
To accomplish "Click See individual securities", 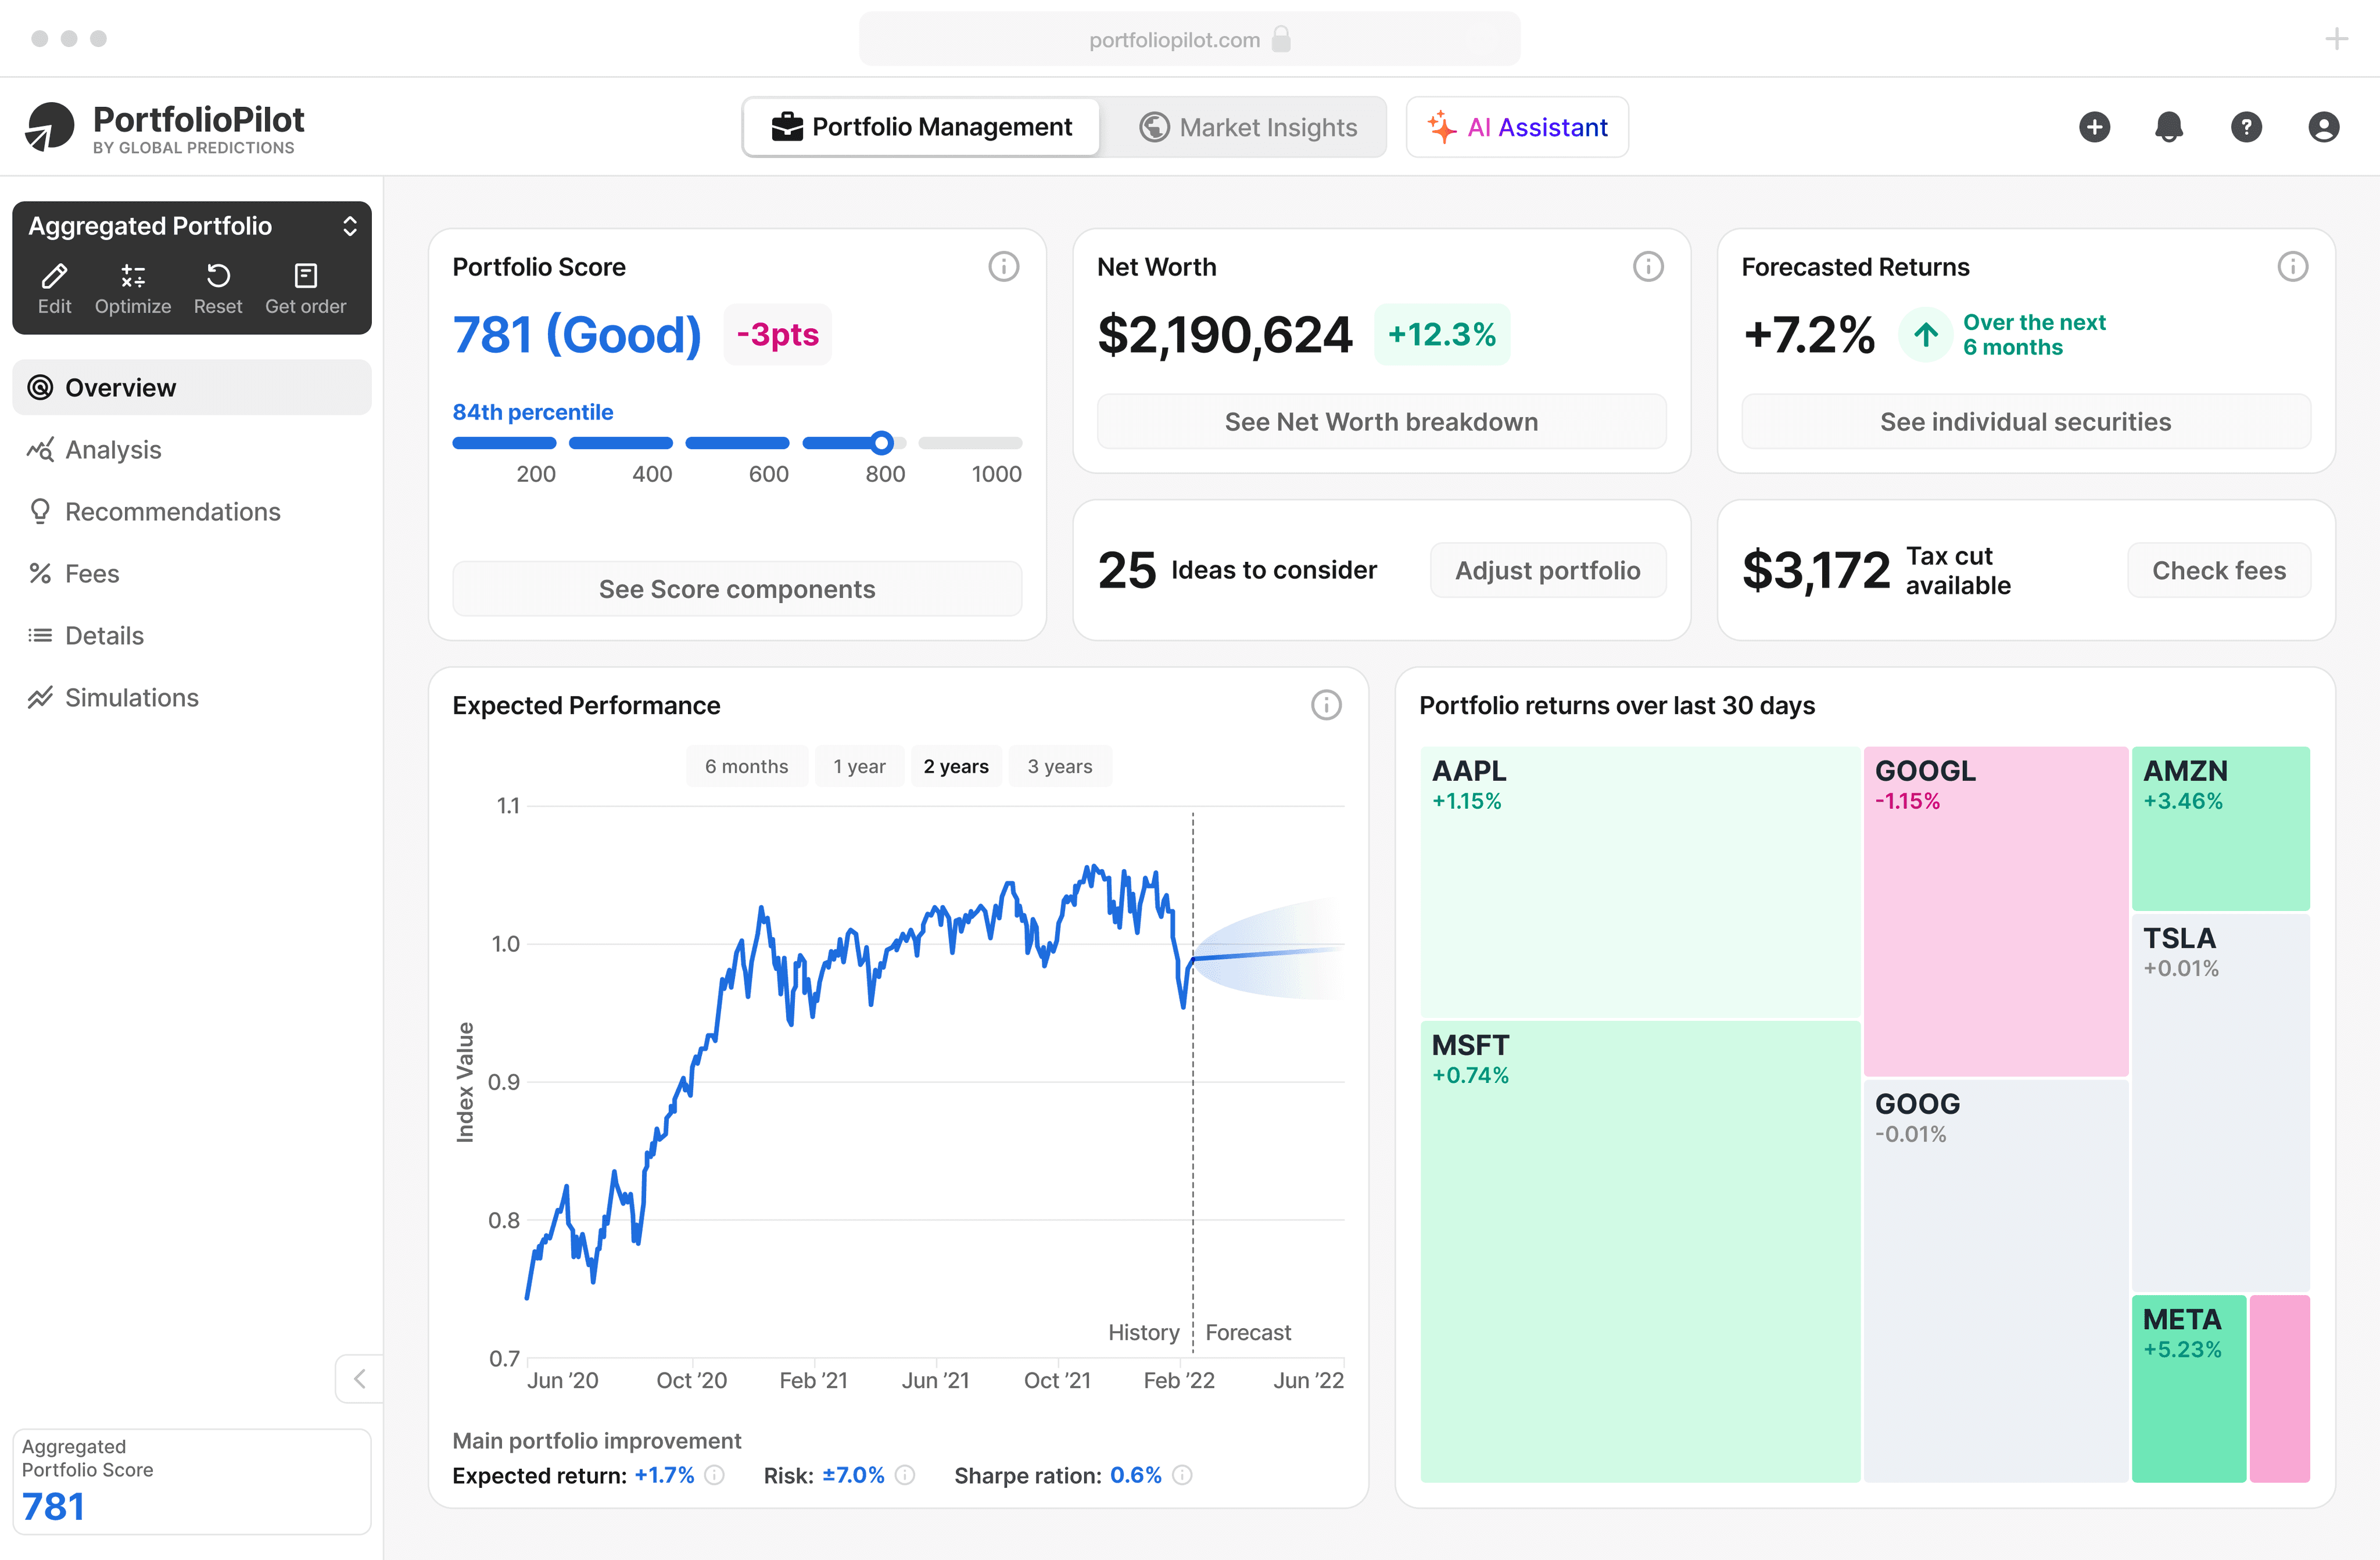I will click(2025, 422).
